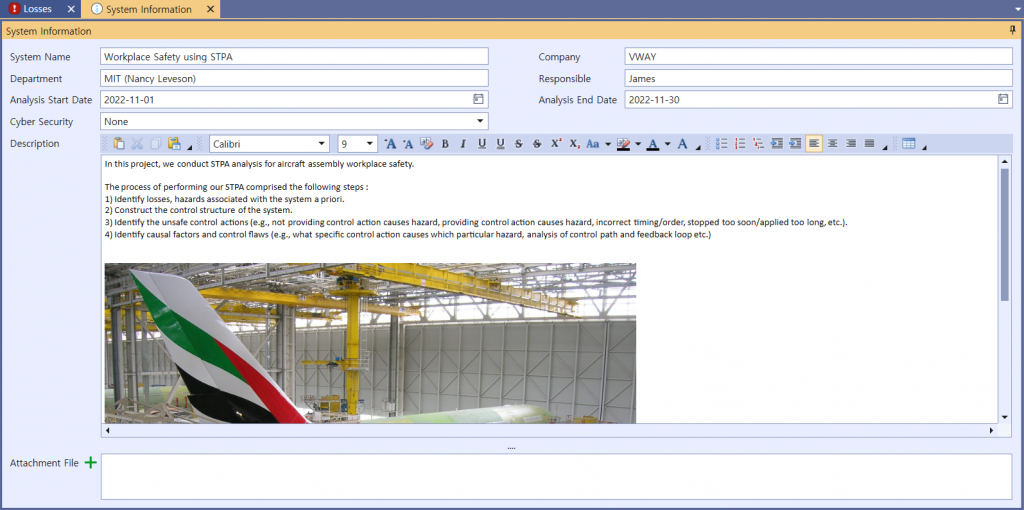This screenshot has width=1024, height=510.
Task: Expand paragraph toolbar options arrow
Action: (885, 147)
